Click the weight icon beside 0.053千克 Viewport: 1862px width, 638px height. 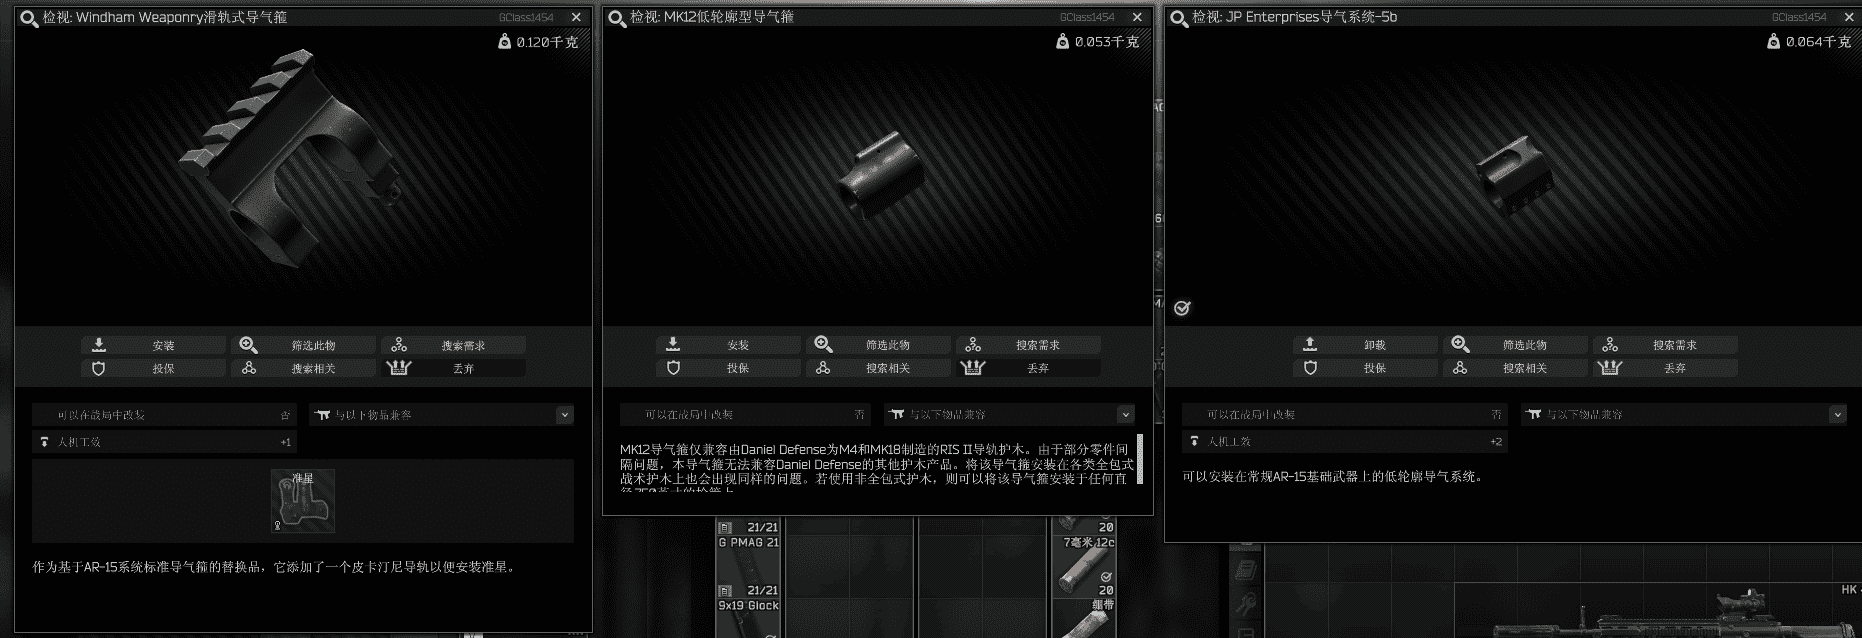click(1063, 41)
